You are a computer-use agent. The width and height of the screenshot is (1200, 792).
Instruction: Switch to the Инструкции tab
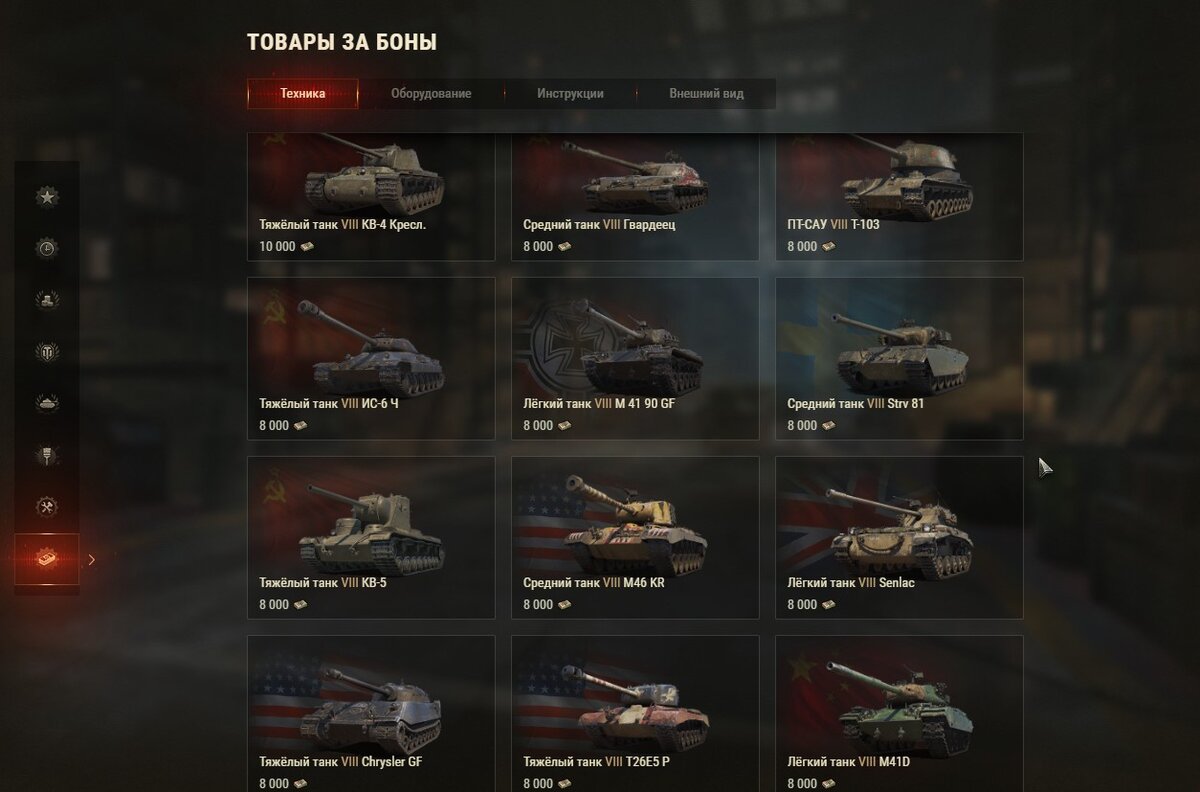(570, 94)
